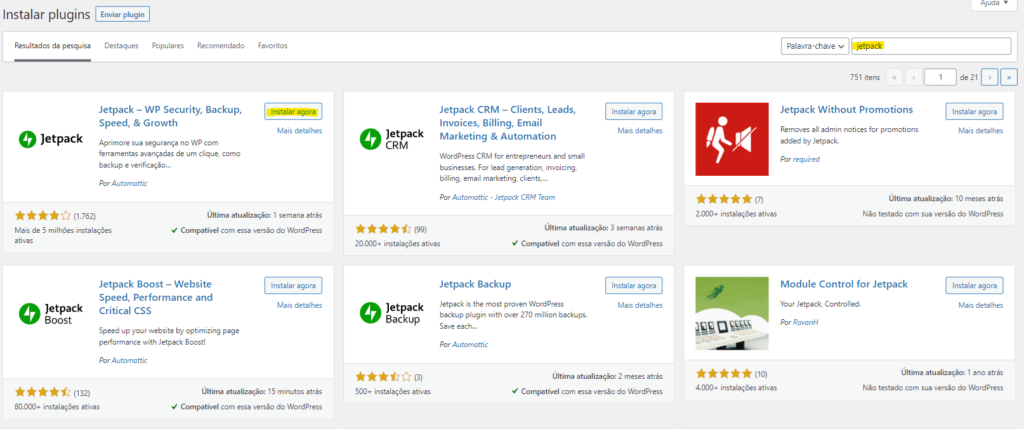Image resolution: width=1024 pixels, height=429 pixels.
Task: Install Jetpack Without Promotions now
Action: pos(974,112)
